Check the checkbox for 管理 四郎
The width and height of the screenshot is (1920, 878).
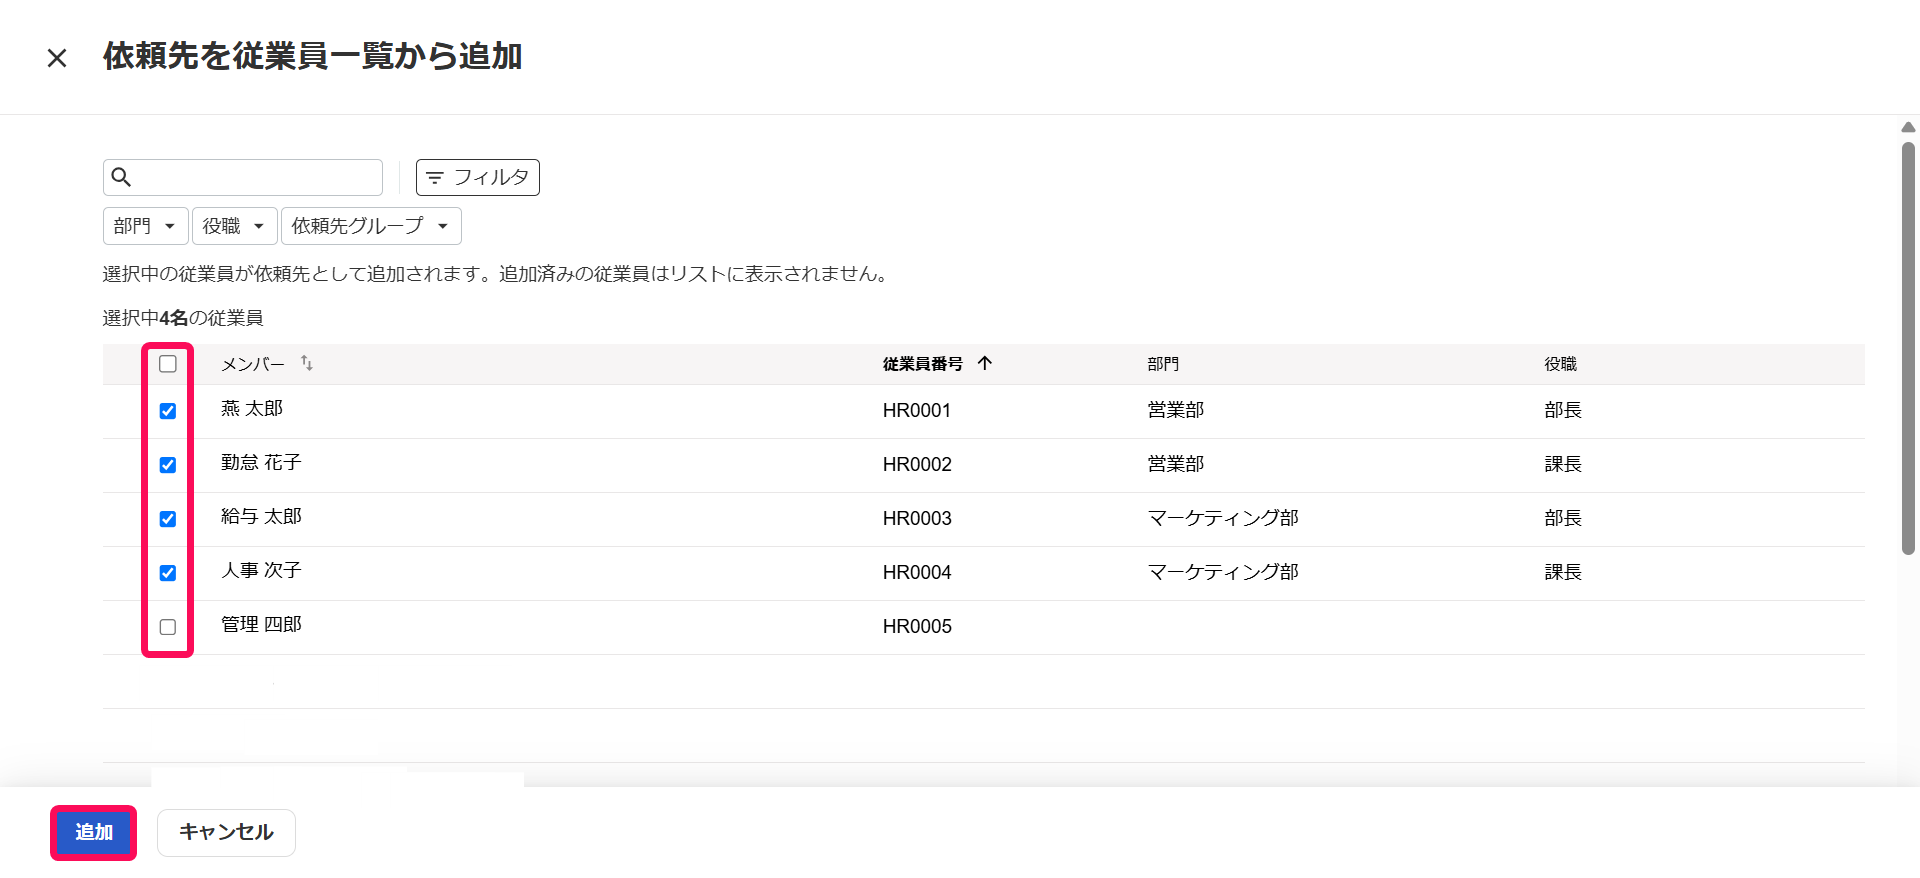click(168, 627)
